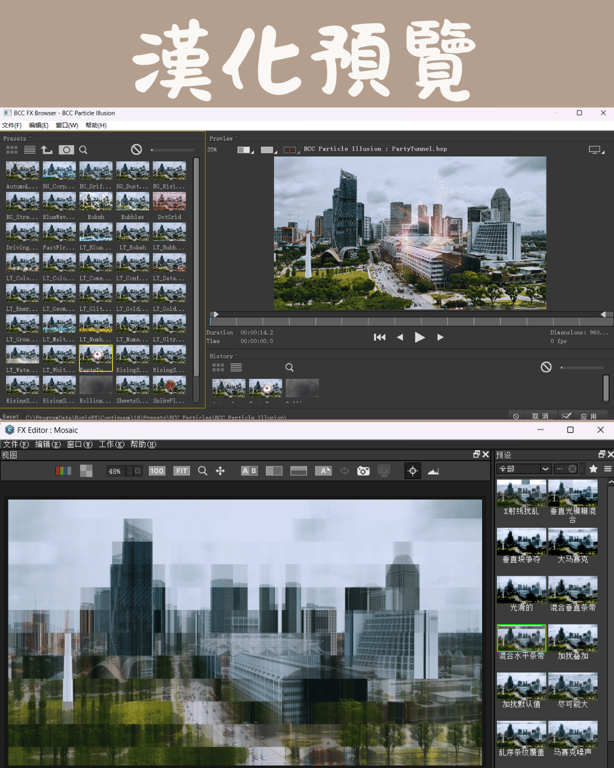This screenshot has width=614, height=768.
Task: Open 工作(K) menu in FX Editor
Action: point(112,444)
